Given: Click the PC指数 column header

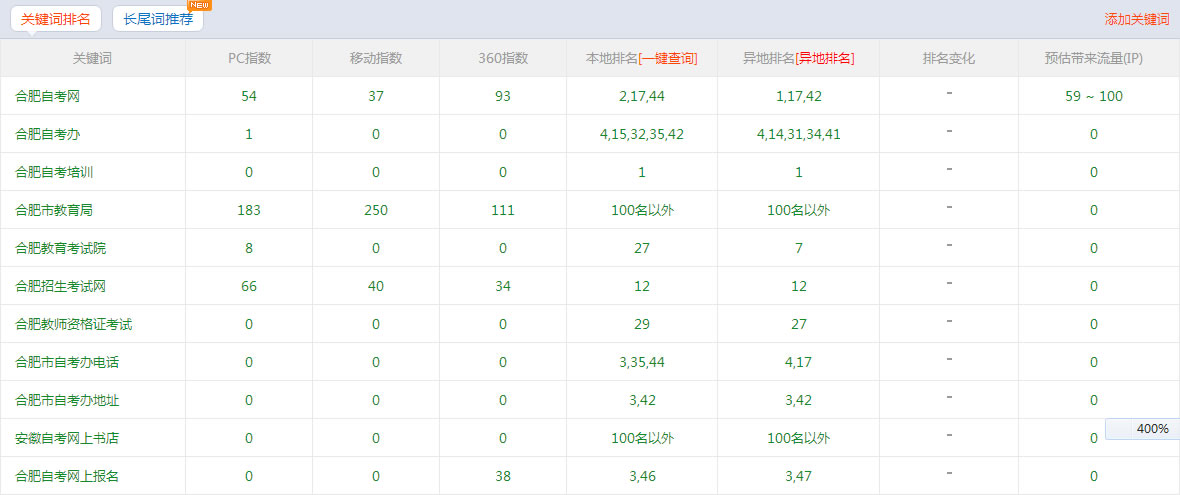Looking at the screenshot, I should point(249,58).
